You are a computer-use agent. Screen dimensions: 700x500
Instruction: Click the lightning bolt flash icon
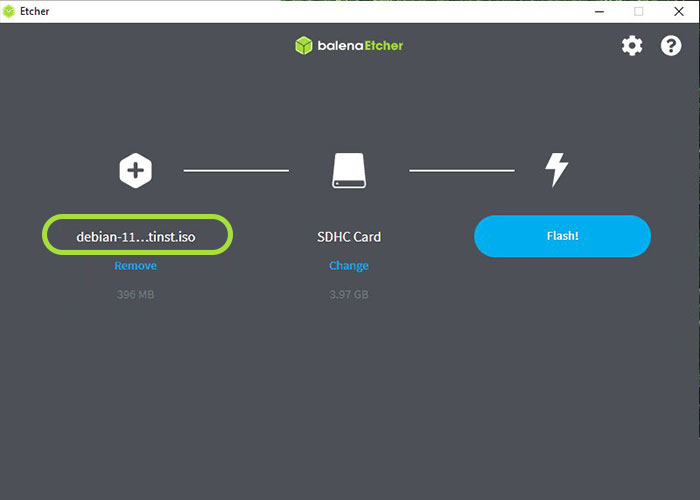click(556, 170)
